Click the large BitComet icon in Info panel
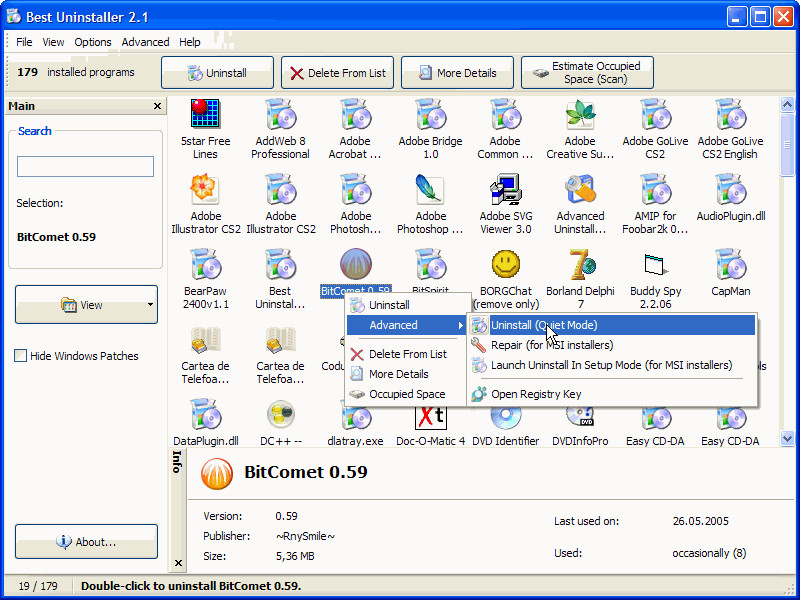Viewport: 800px width, 600px height. 217,473
